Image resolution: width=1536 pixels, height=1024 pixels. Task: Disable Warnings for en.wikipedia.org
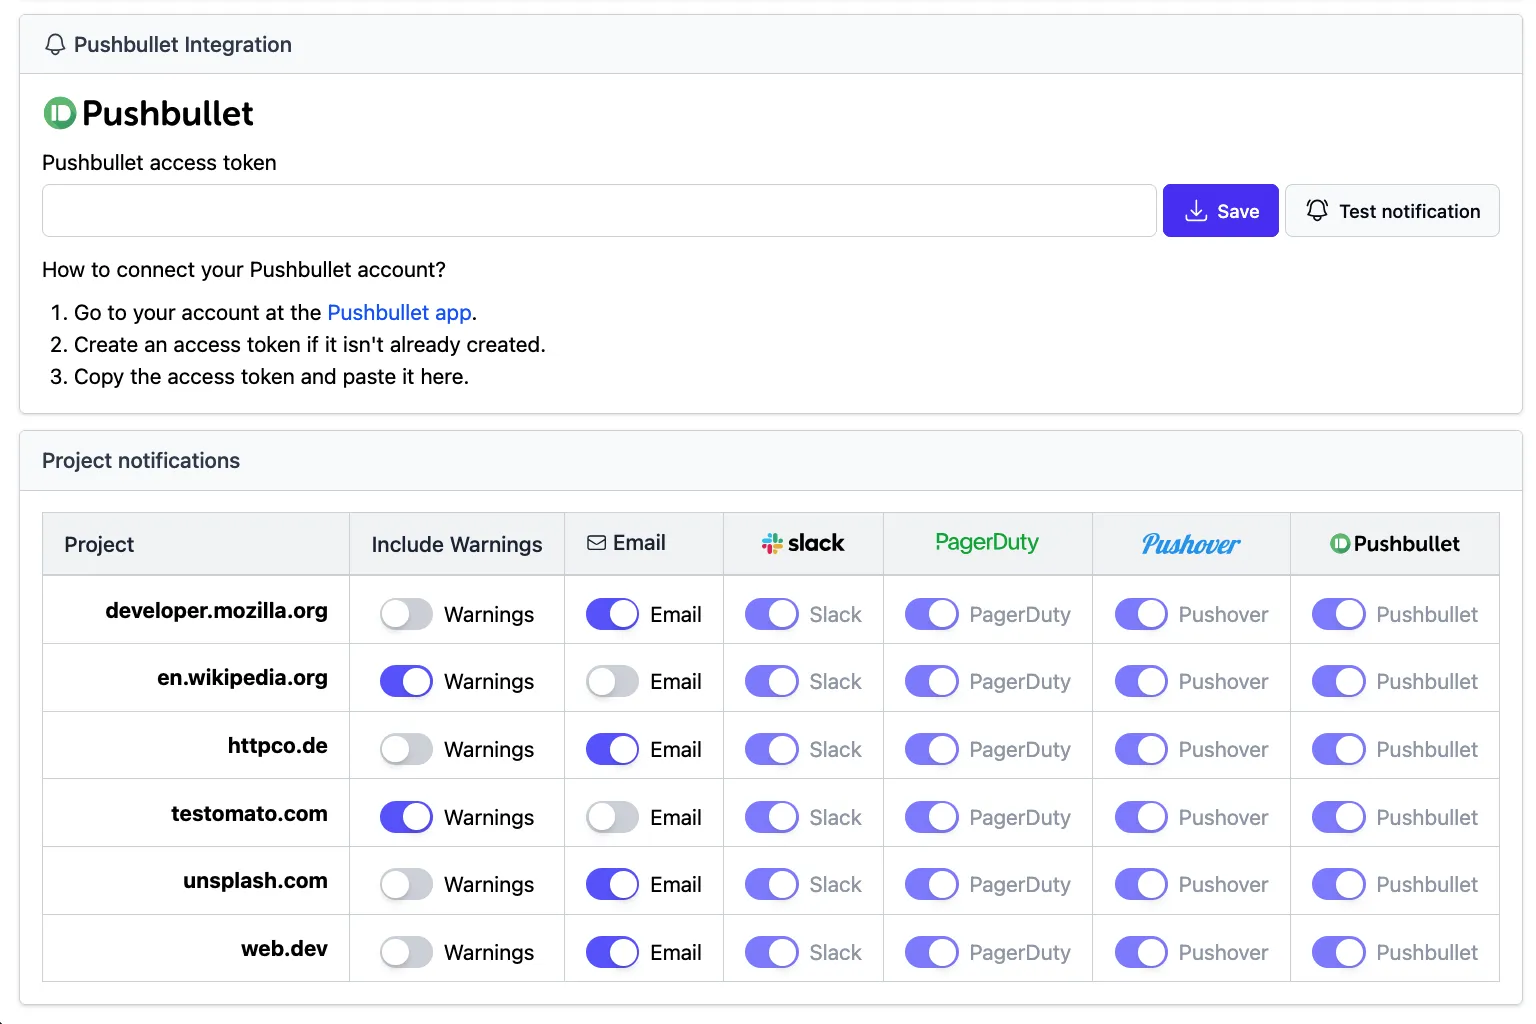tap(405, 681)
